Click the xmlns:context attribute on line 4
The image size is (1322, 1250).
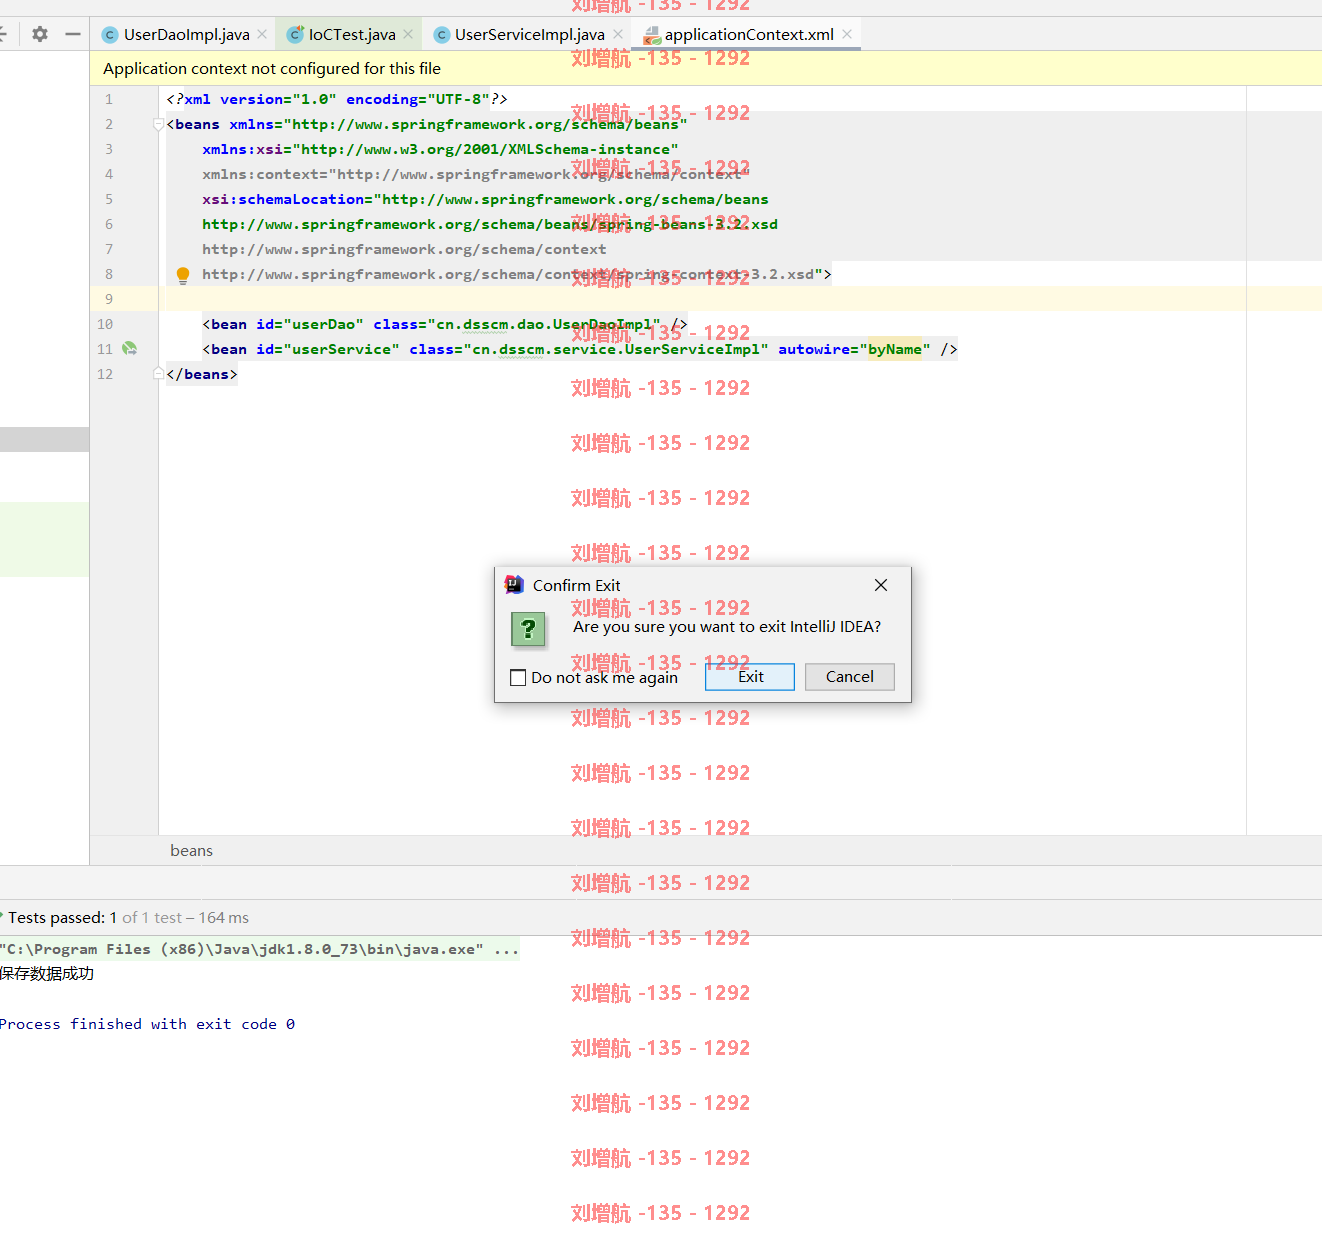click(475, 174)
